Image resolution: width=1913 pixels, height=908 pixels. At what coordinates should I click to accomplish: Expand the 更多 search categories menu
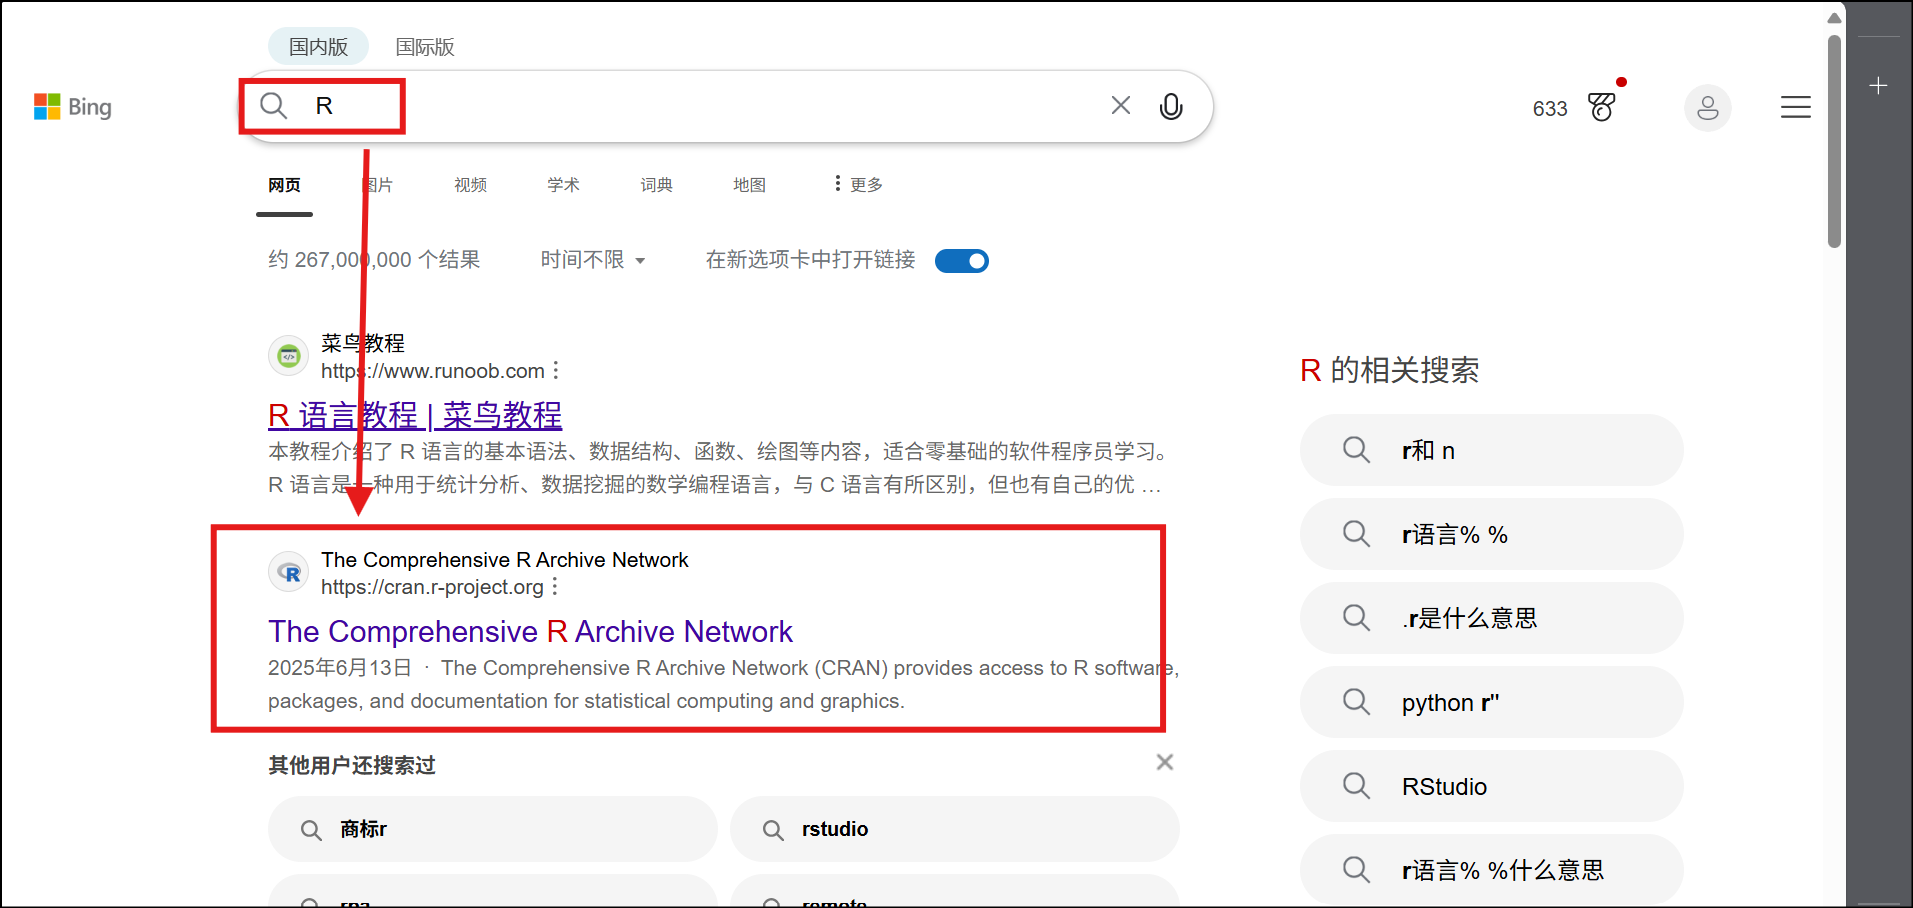(x=858, y=184)
